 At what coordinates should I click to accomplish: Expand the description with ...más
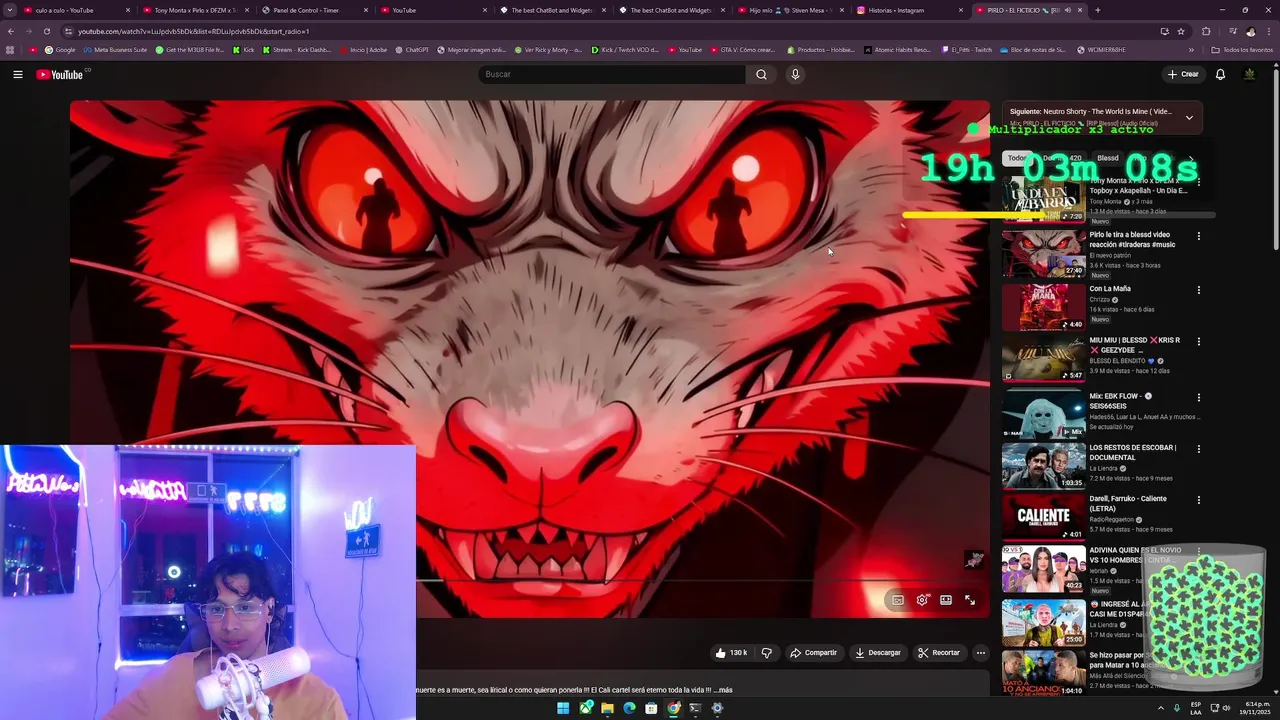[725, 690]
